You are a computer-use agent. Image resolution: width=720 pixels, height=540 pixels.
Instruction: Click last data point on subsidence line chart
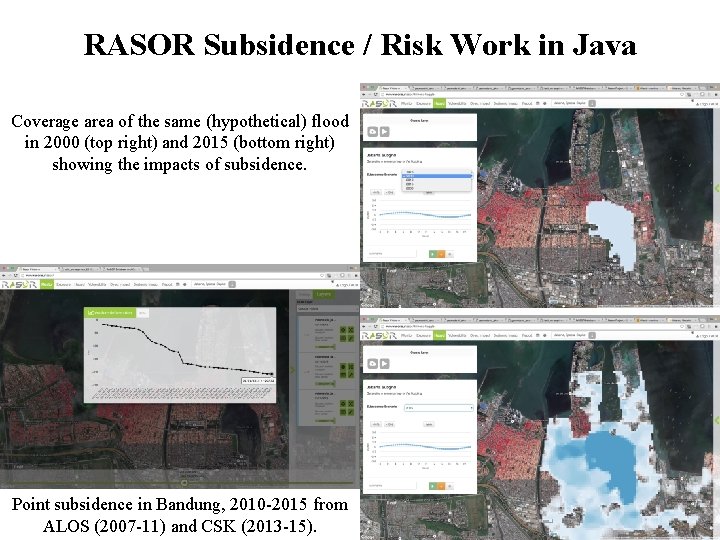272,374
